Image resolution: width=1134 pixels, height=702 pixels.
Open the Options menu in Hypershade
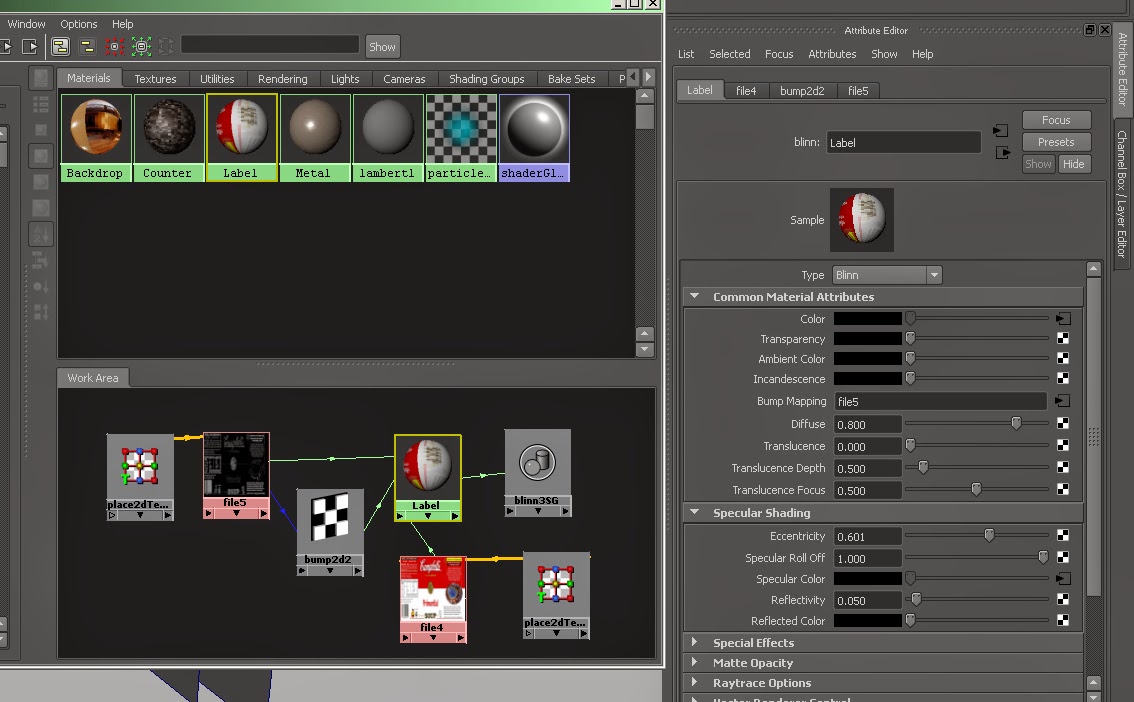tap(78, 23)
